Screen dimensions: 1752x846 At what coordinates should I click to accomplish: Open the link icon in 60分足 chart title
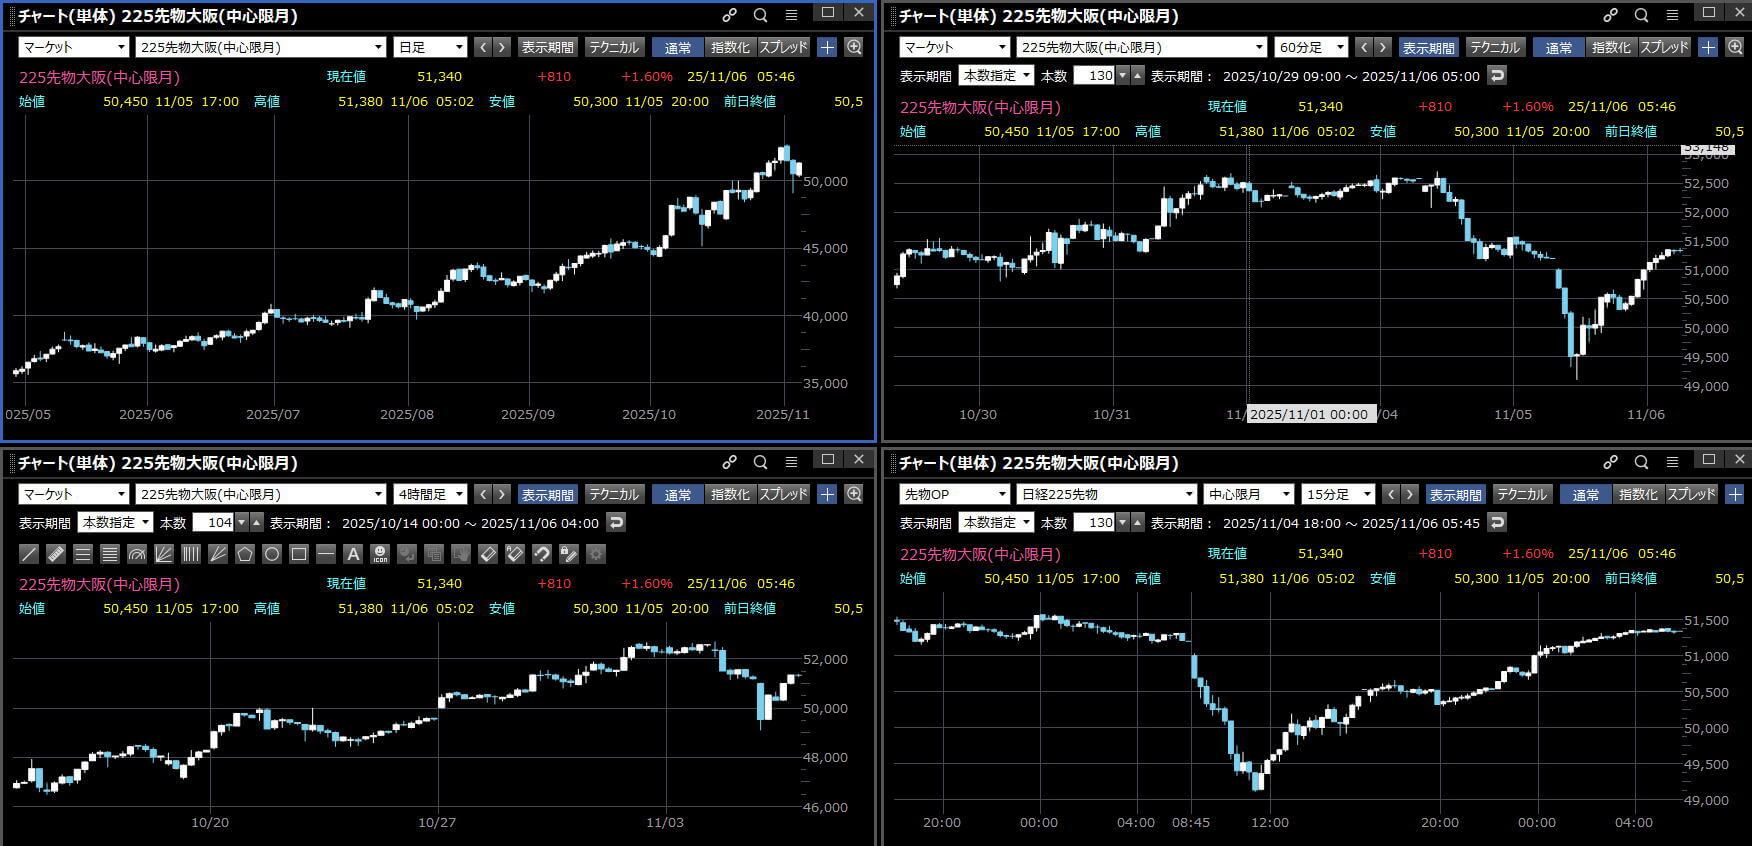click(x=1610, y=15)
